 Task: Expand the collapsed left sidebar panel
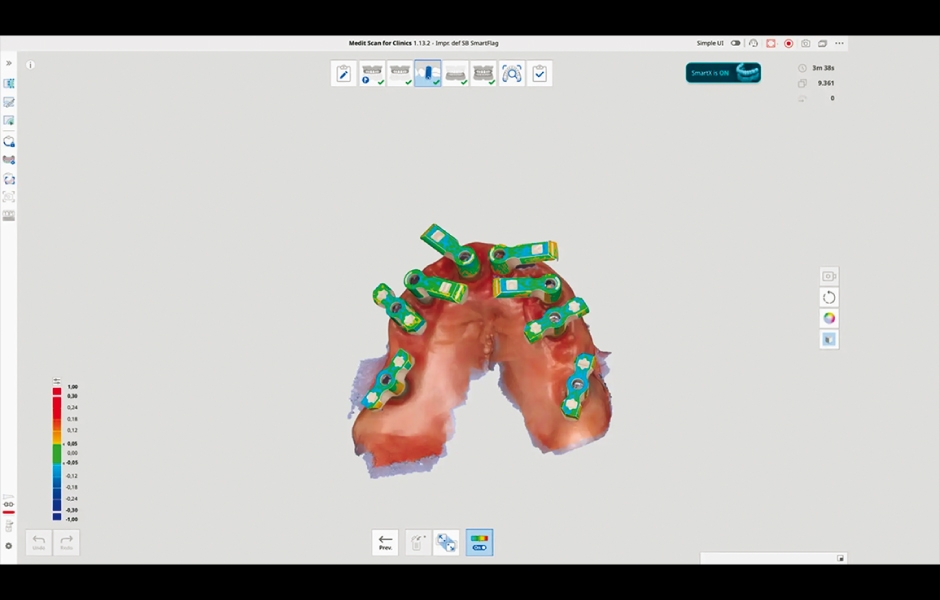point(10,61)
